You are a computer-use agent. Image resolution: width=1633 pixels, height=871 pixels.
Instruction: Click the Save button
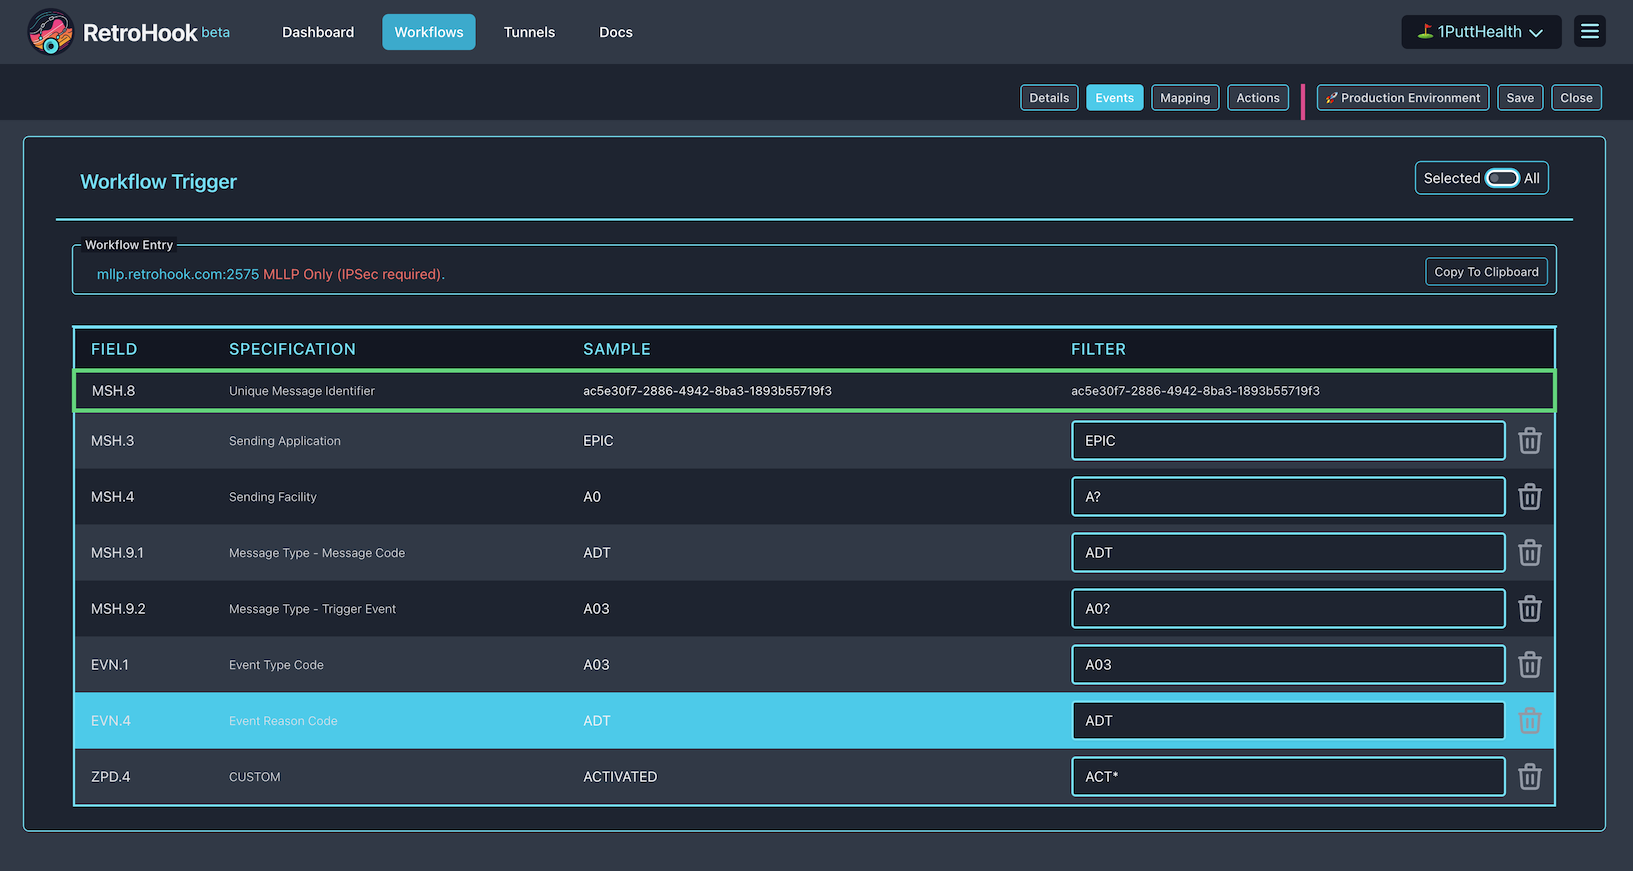(1520, 98)
